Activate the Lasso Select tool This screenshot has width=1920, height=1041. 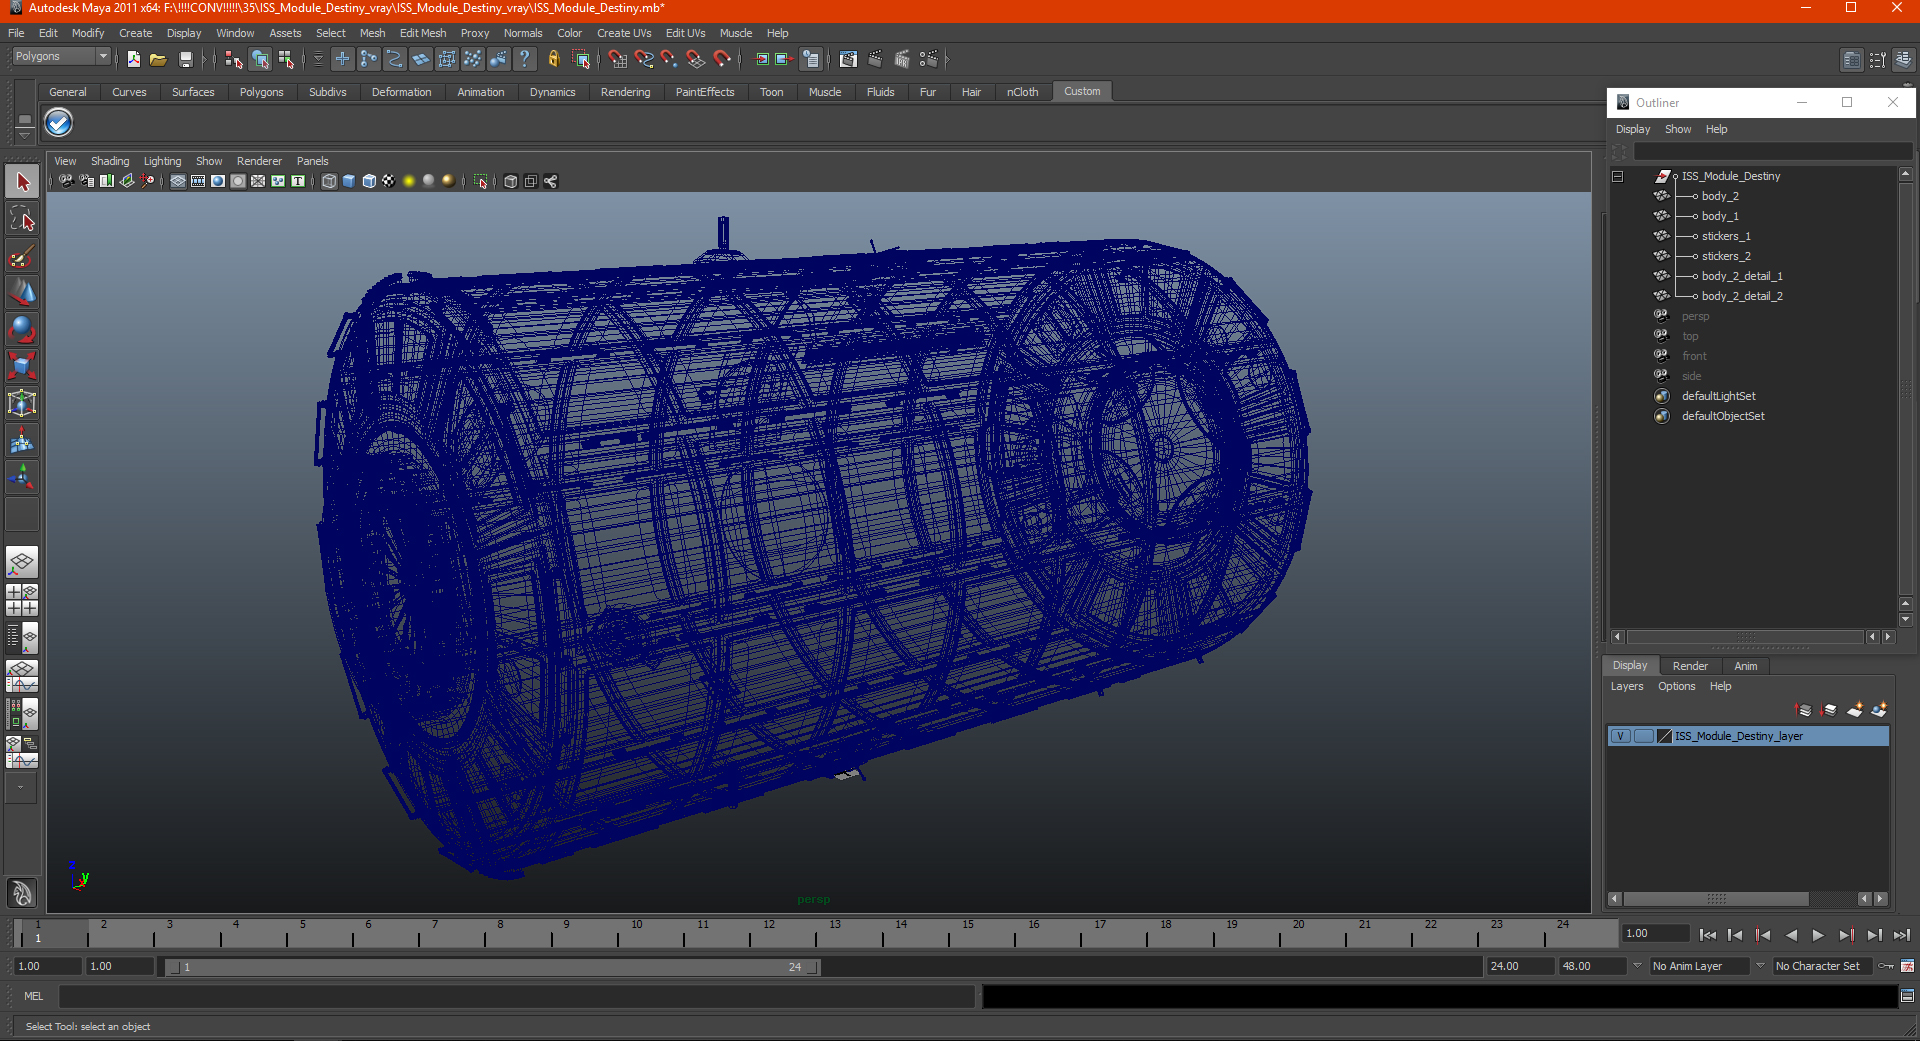(22, 219)
